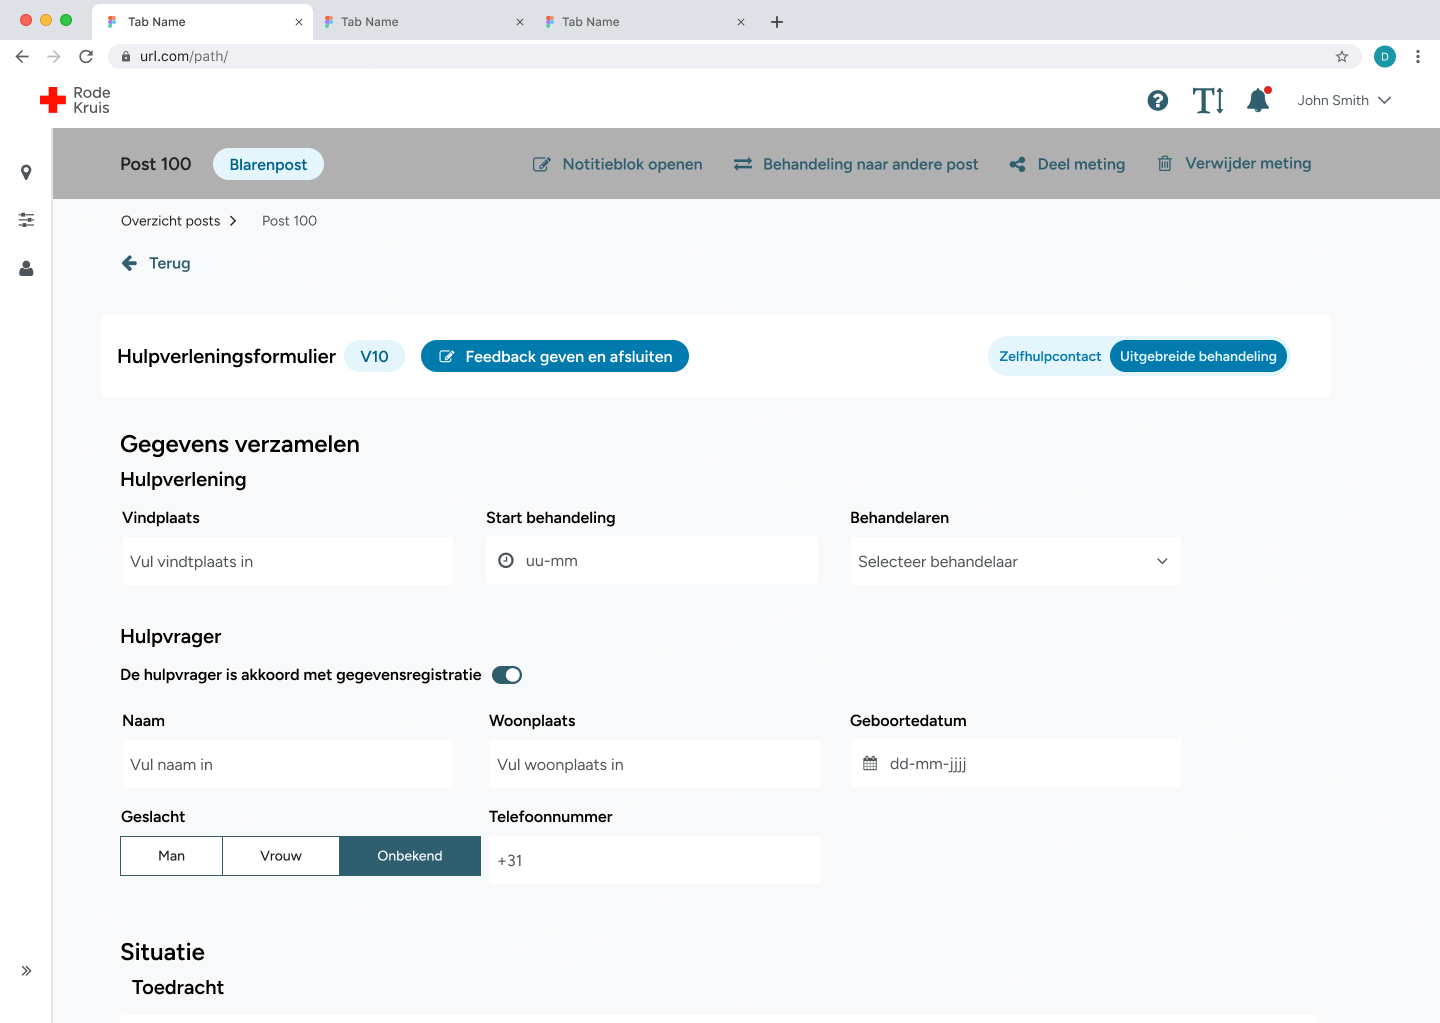Image resolution: width=1440 pixels, height=1023 pixels.
Task: Click the calendar icon in Geboortedatum
Action: 870,763
